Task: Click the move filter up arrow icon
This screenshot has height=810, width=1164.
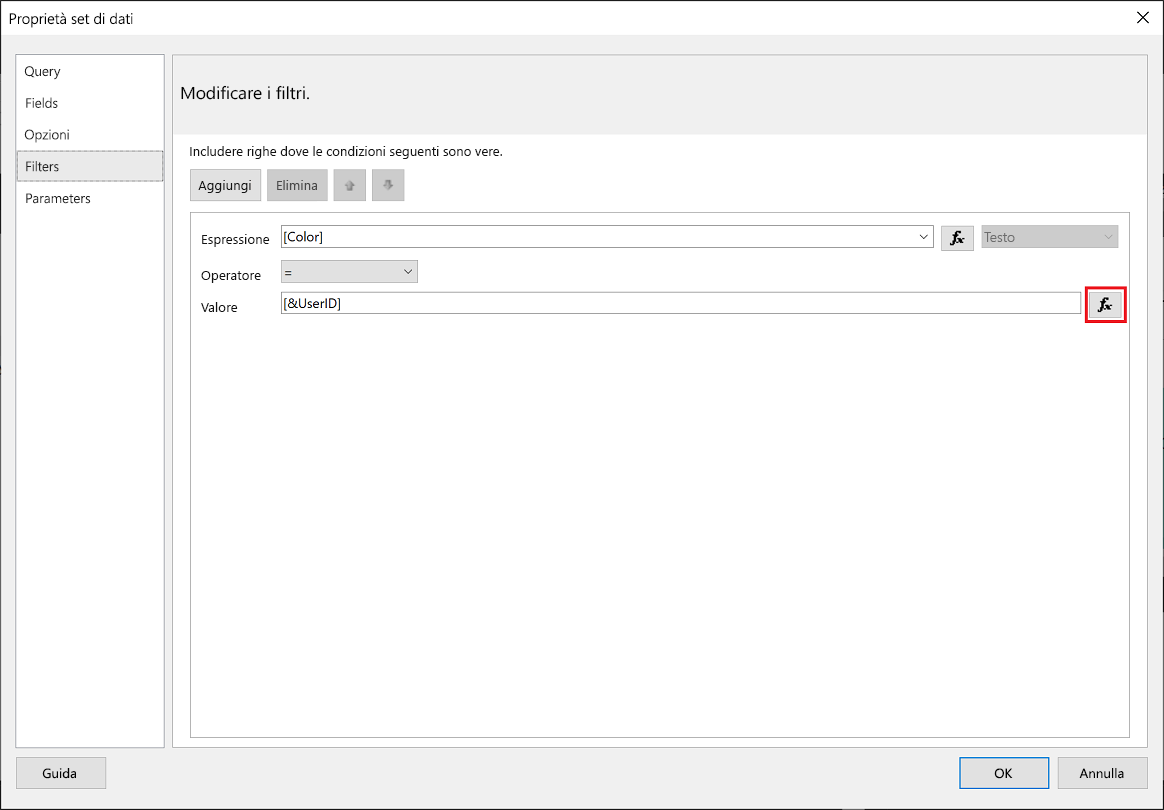Action: (x=349, y=185)
